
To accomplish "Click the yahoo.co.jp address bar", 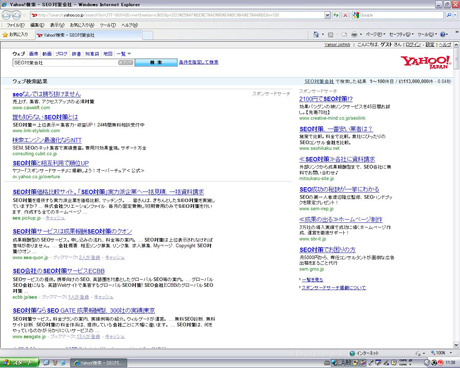I will coord(177,15).
